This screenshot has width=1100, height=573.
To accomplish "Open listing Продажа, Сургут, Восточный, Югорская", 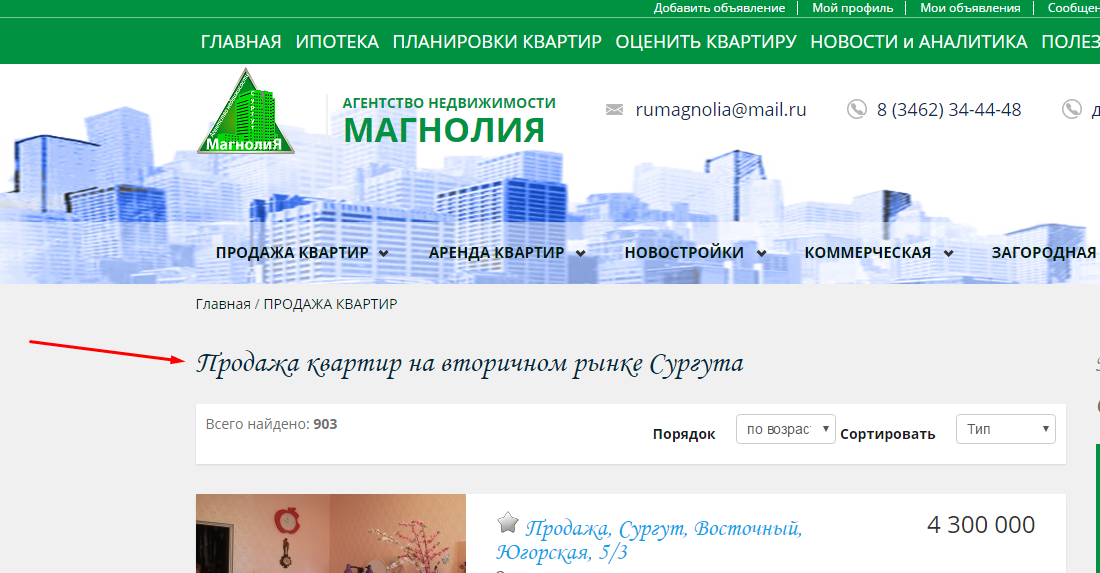I will [649, 540].
